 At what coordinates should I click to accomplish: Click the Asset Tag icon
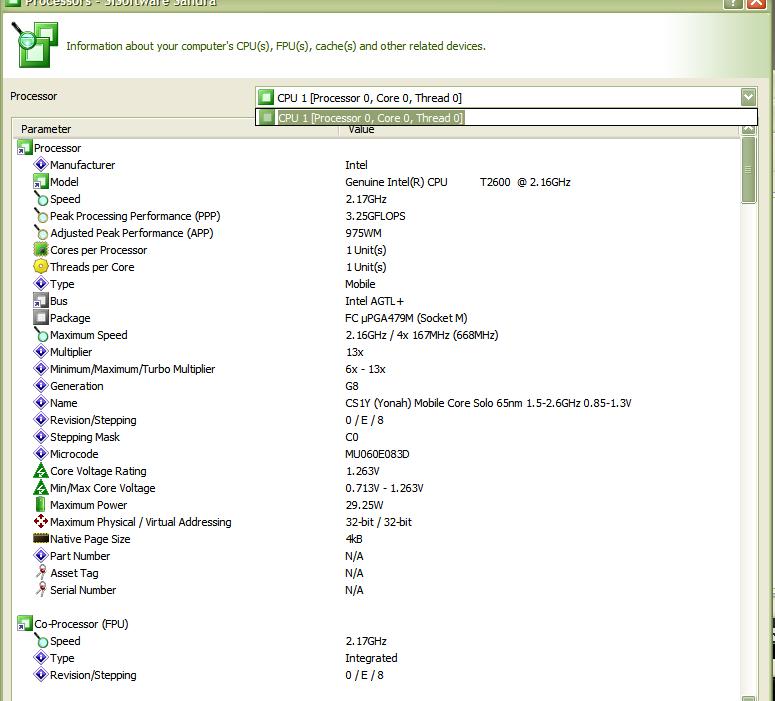pos(42,572)
